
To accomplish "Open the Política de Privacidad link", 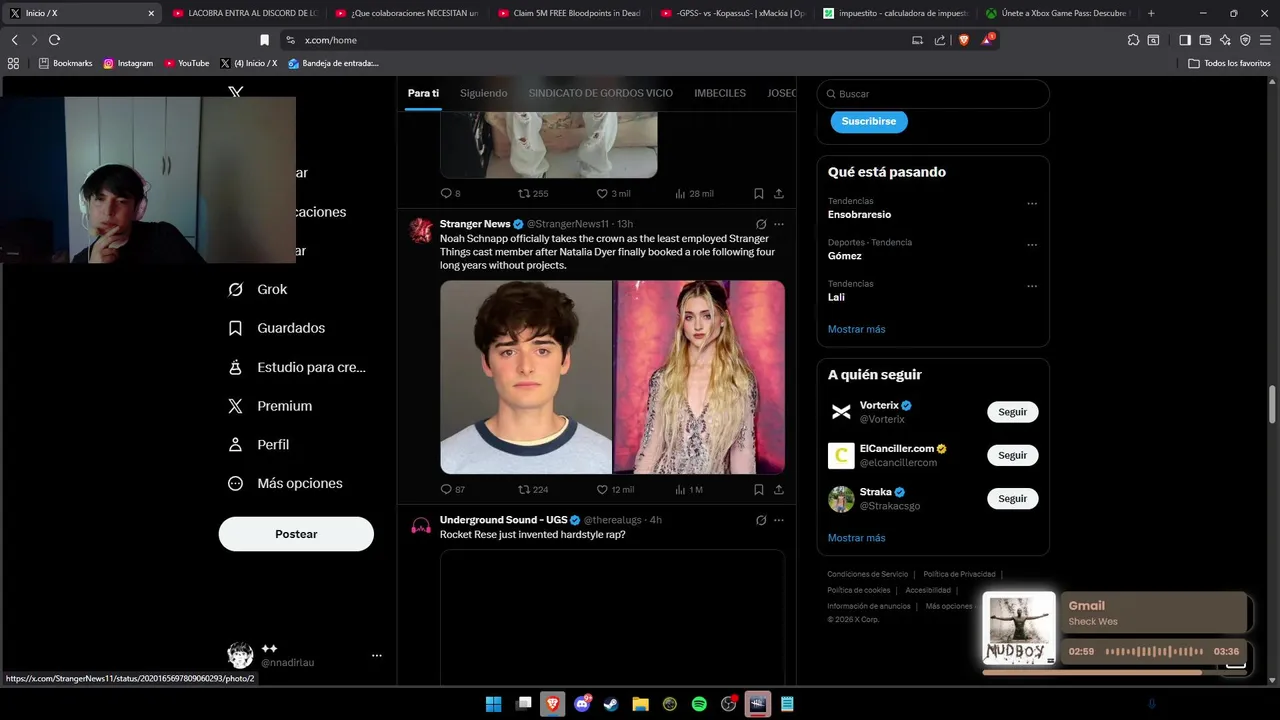I will 959,574.
